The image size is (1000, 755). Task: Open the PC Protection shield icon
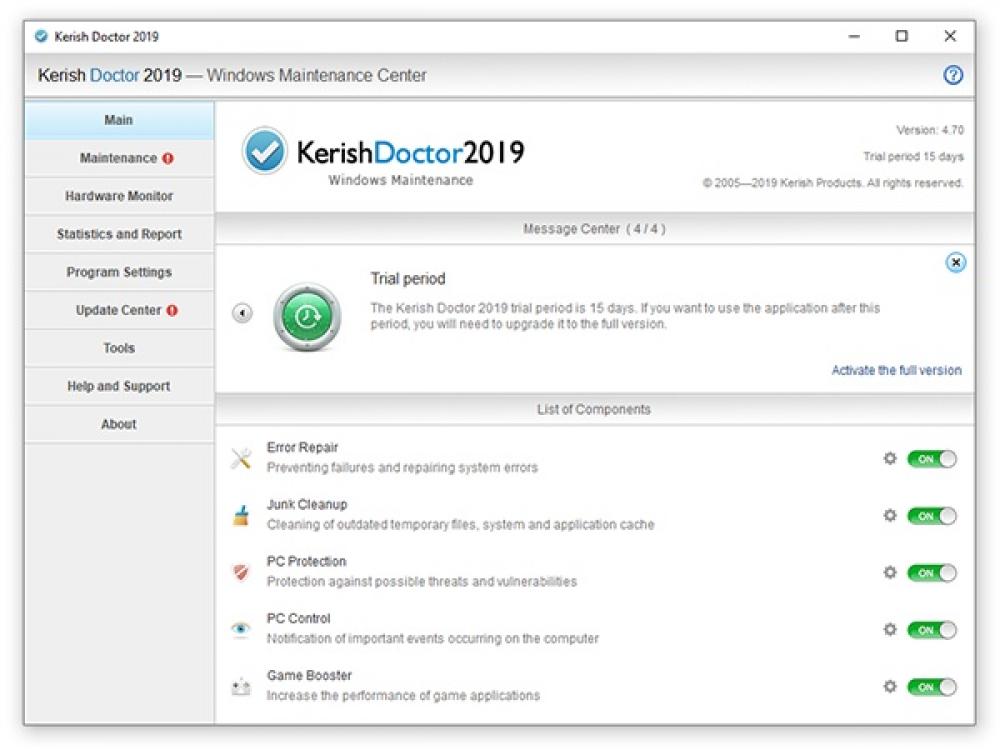pos(240,571)
